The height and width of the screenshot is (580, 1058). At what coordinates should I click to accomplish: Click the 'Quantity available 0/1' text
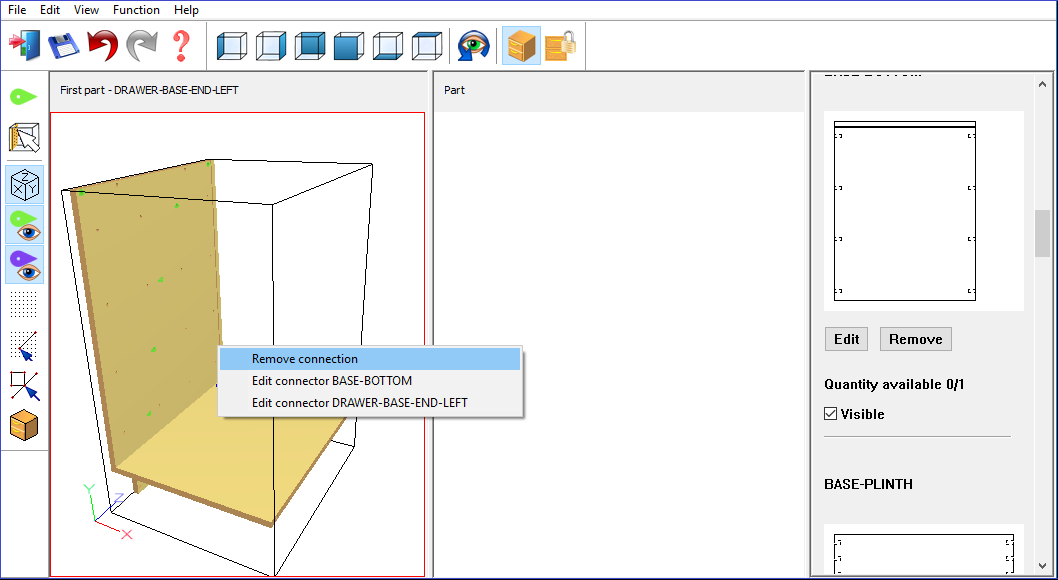pos(894,384)
